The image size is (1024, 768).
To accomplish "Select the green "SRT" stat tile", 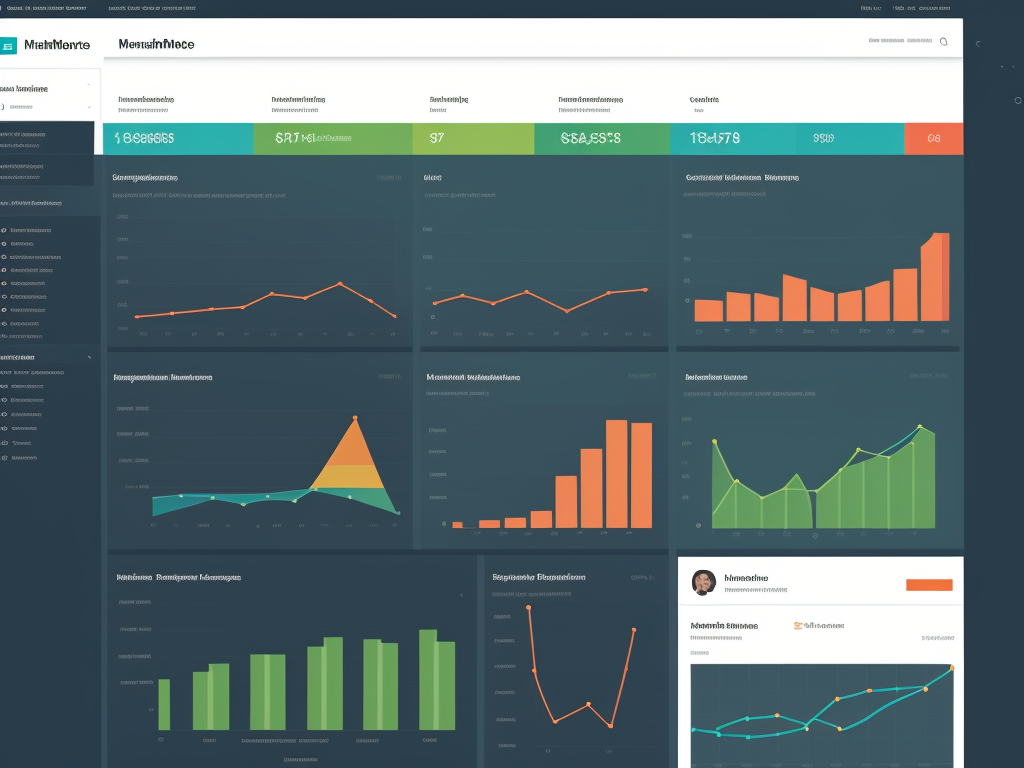I will point(332,139).
